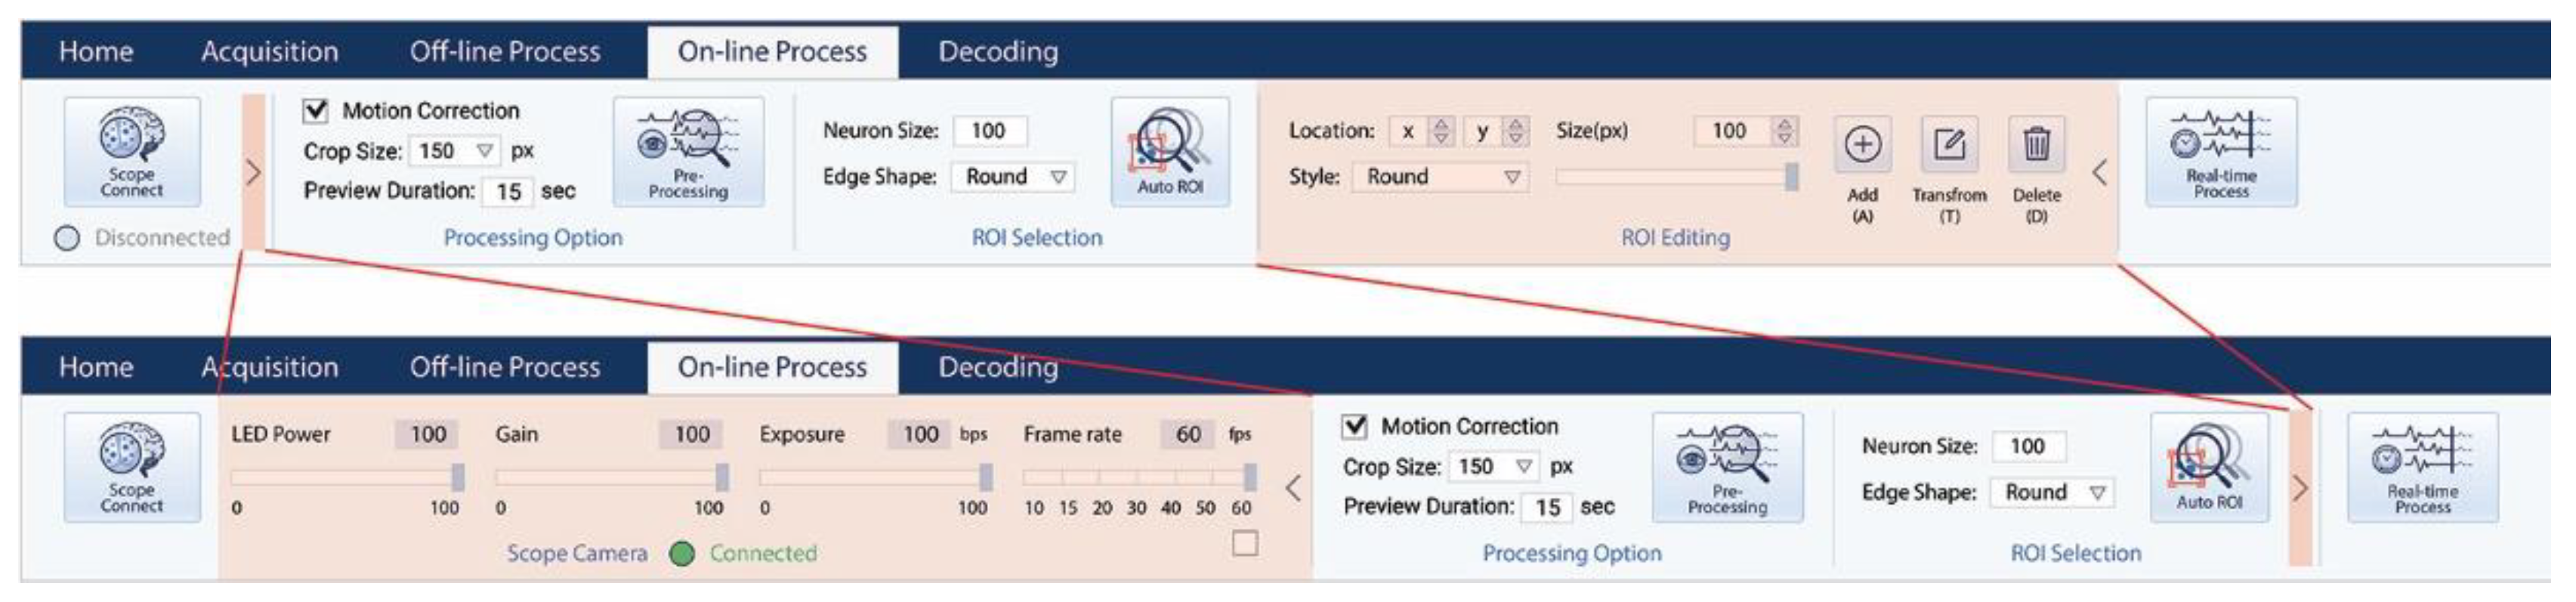Click Auto ROI icon beside ROI Editing panel
The width and height of the screenshot is (2576, 602).
(1169, 152)
